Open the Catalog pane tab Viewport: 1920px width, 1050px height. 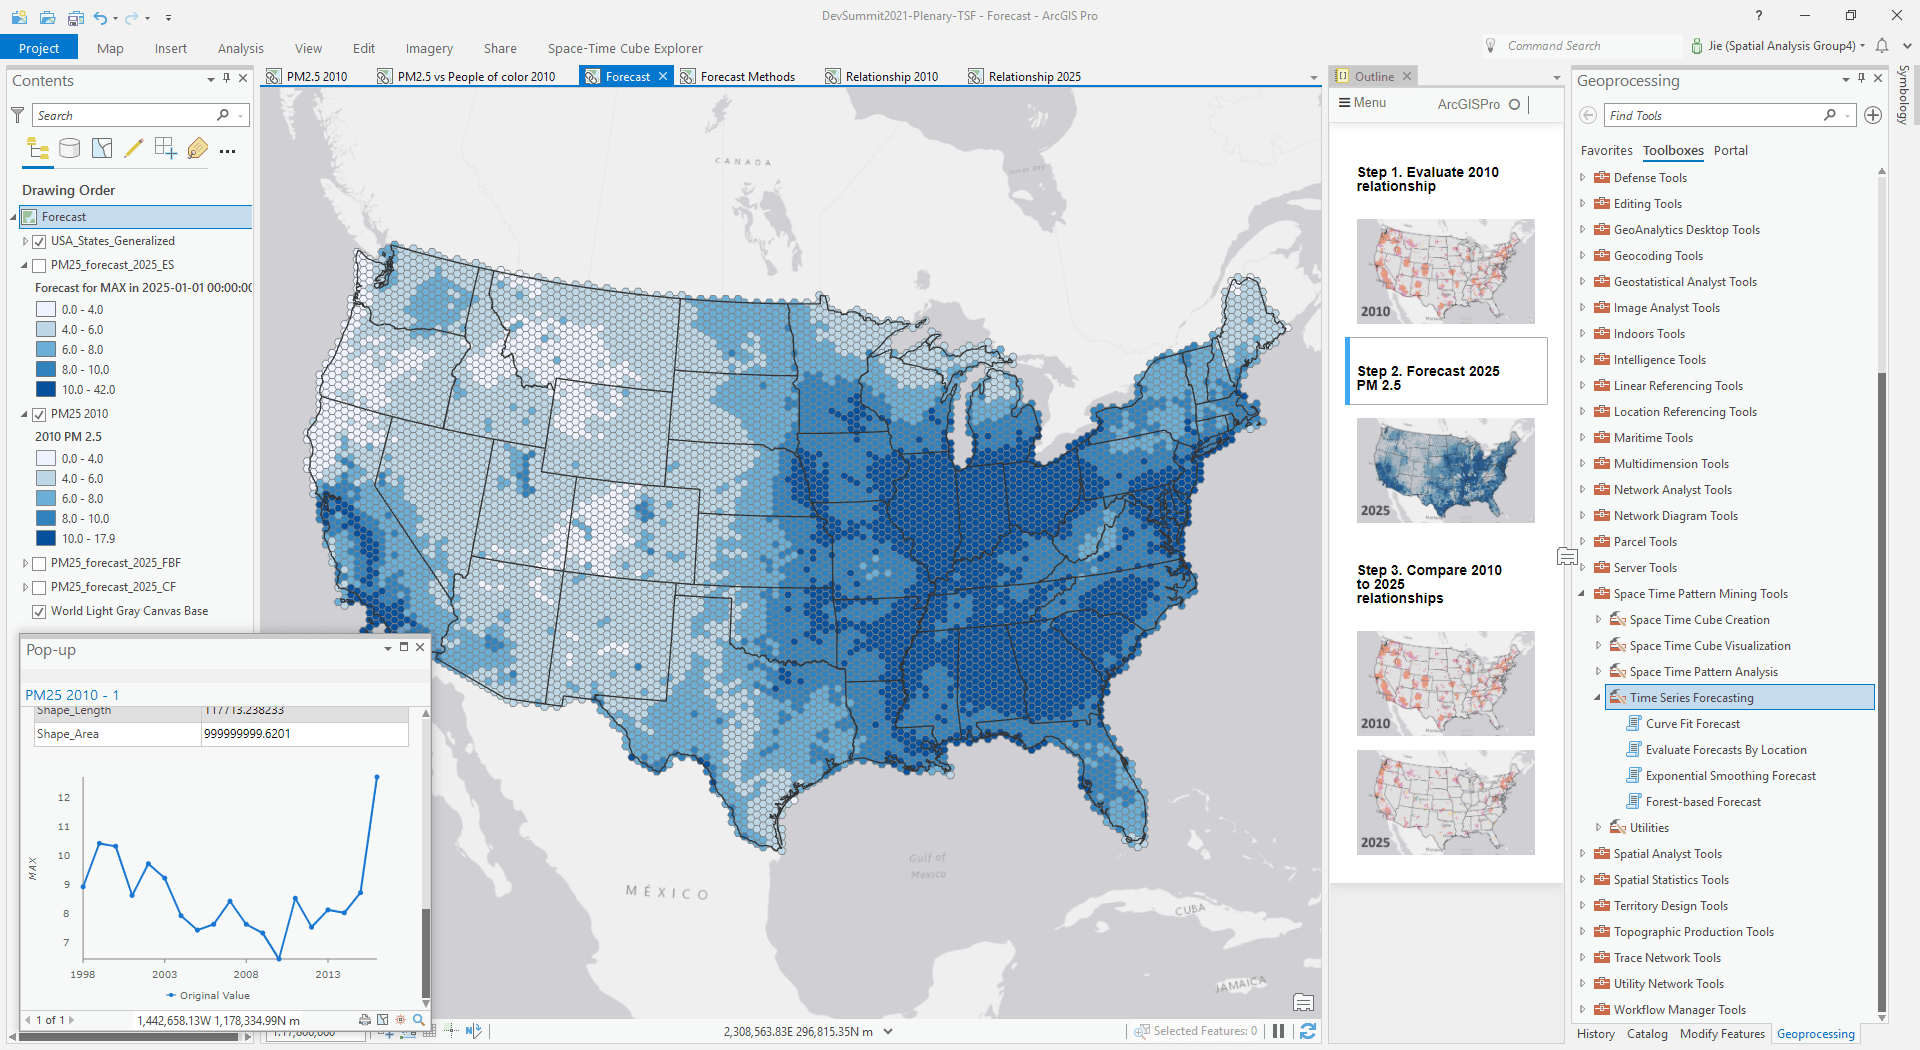[1647, 1034]
